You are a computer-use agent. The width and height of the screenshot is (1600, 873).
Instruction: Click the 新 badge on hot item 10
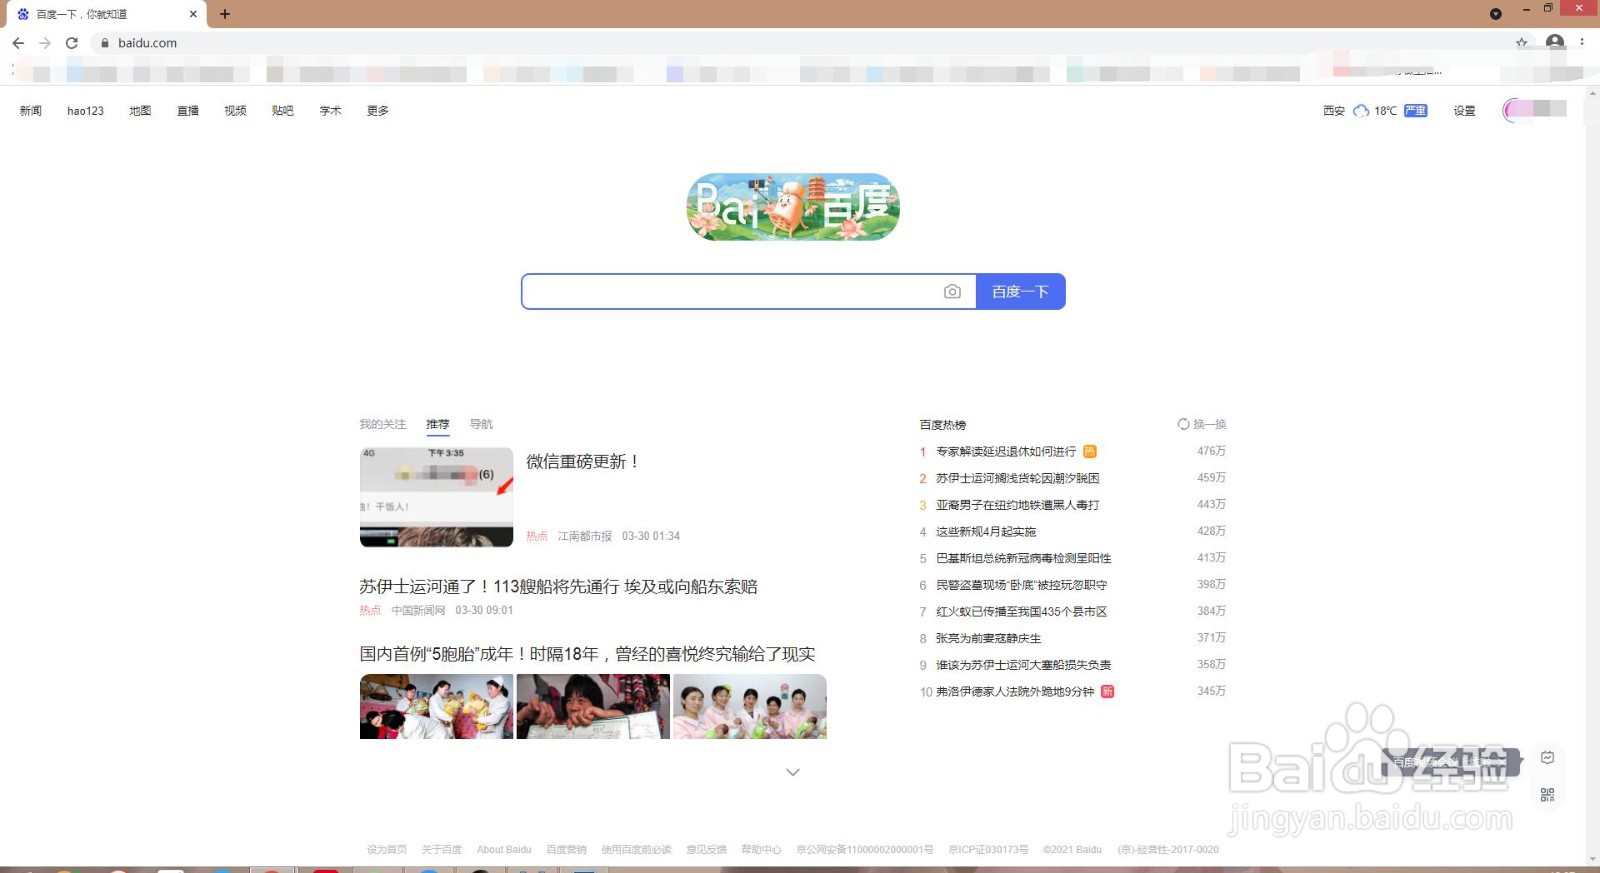tap(1107, 691)
